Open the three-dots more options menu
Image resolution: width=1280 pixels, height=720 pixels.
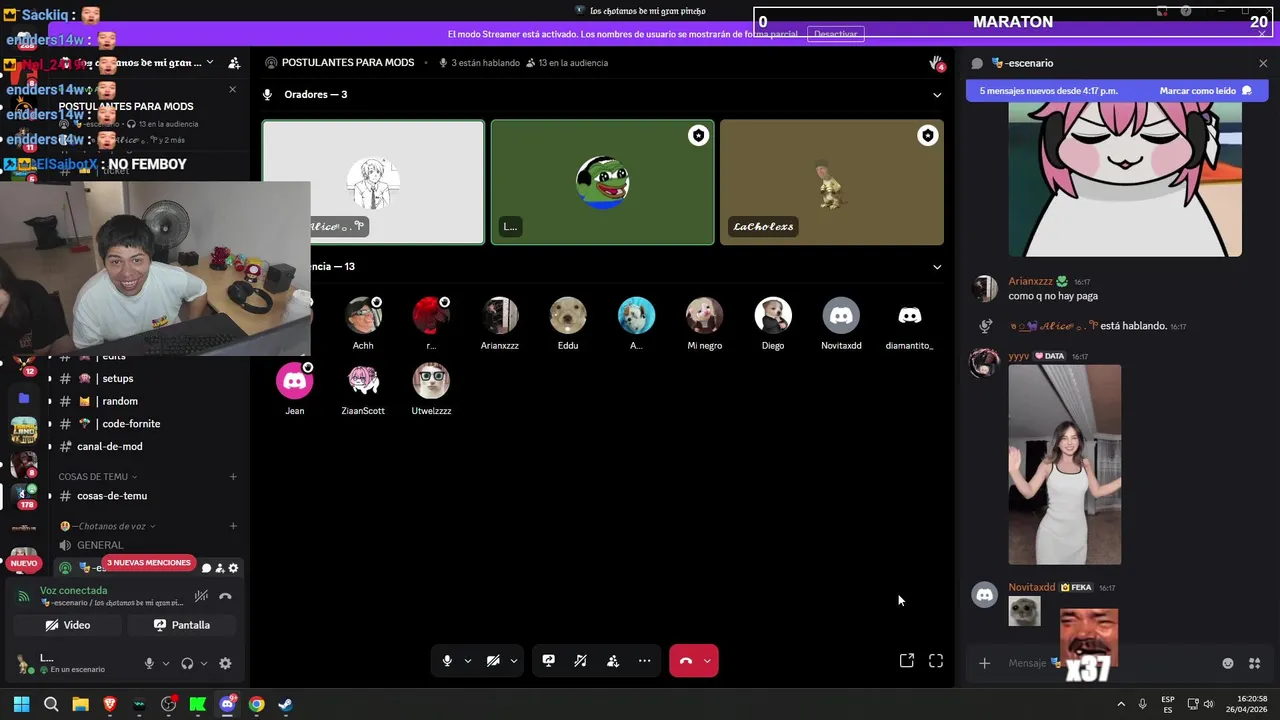[645, 661]
